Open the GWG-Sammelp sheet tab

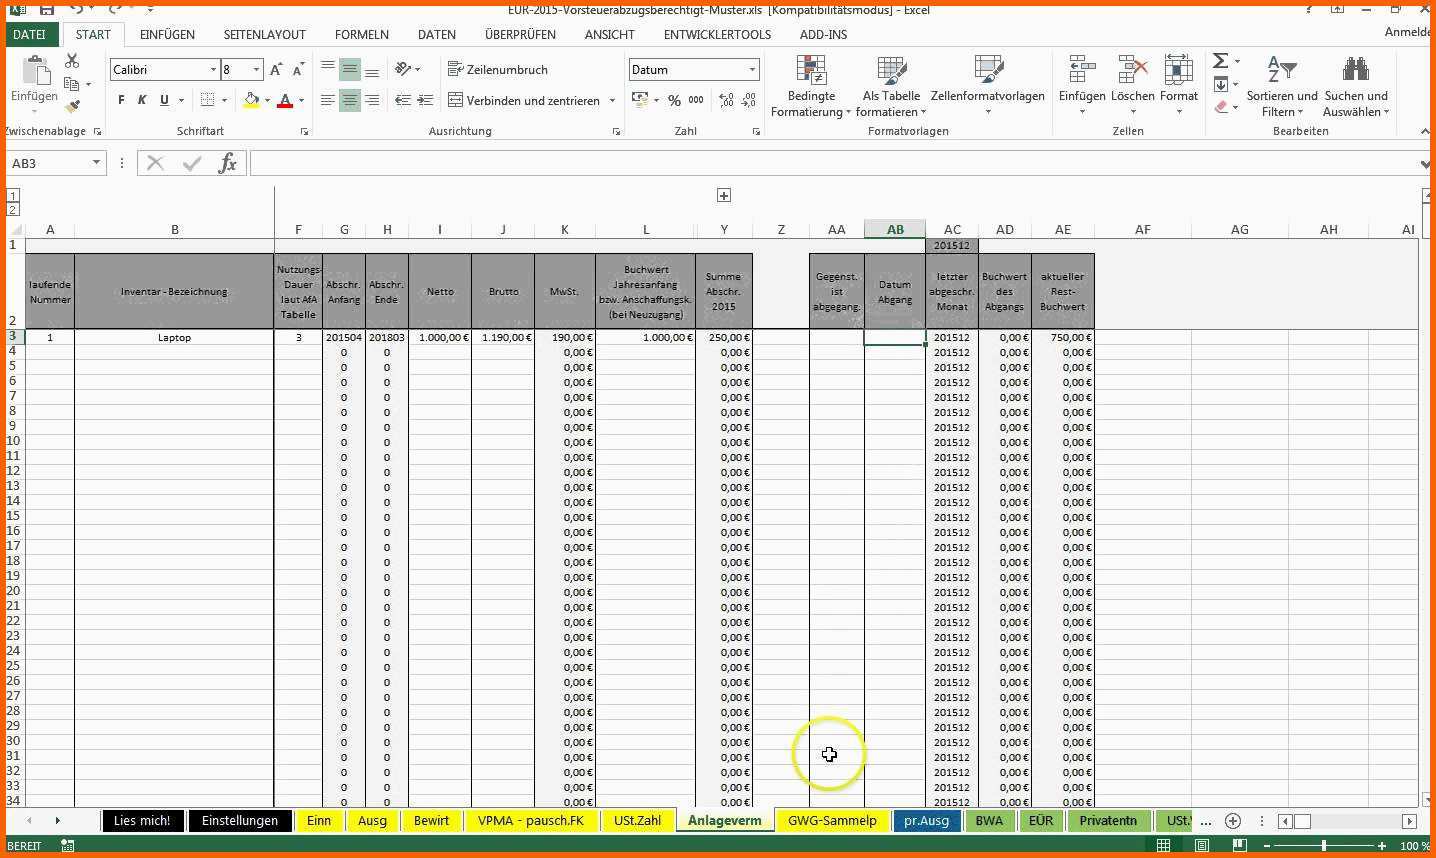coord(832,821)
